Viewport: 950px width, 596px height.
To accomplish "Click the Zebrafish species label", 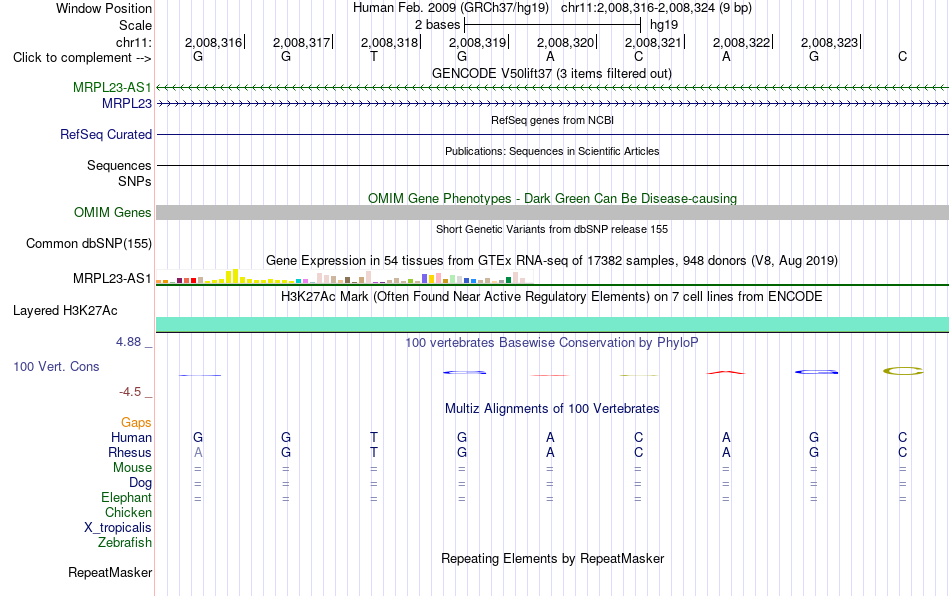I will click(x=125, y=543).
